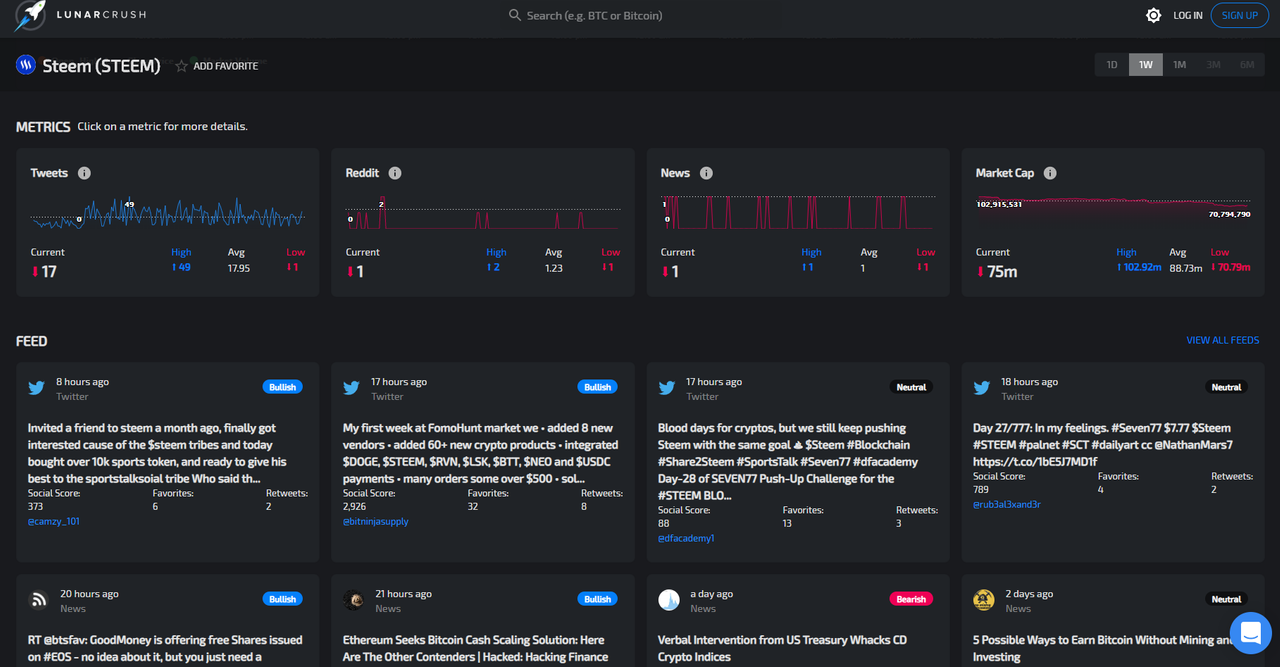Viewport: 1280px width, 667px height.
Task: Select the 6M time range
Action: coord(1247,65)
